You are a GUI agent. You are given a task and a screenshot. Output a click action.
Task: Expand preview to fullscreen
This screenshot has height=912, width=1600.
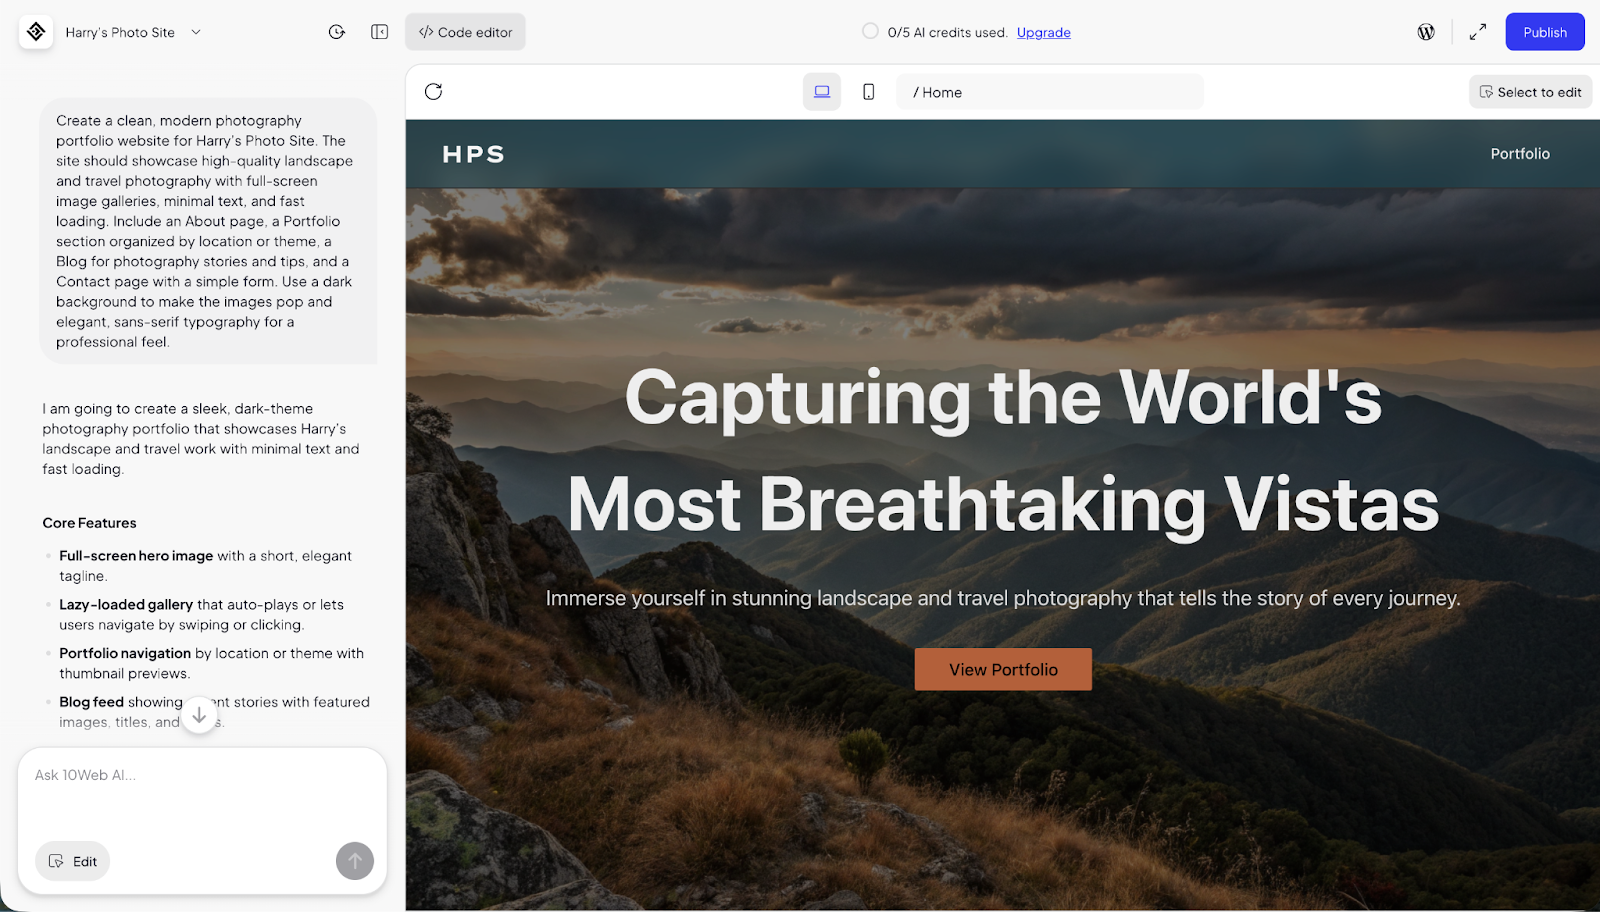pyautogui.click(x=1477, y=31)
